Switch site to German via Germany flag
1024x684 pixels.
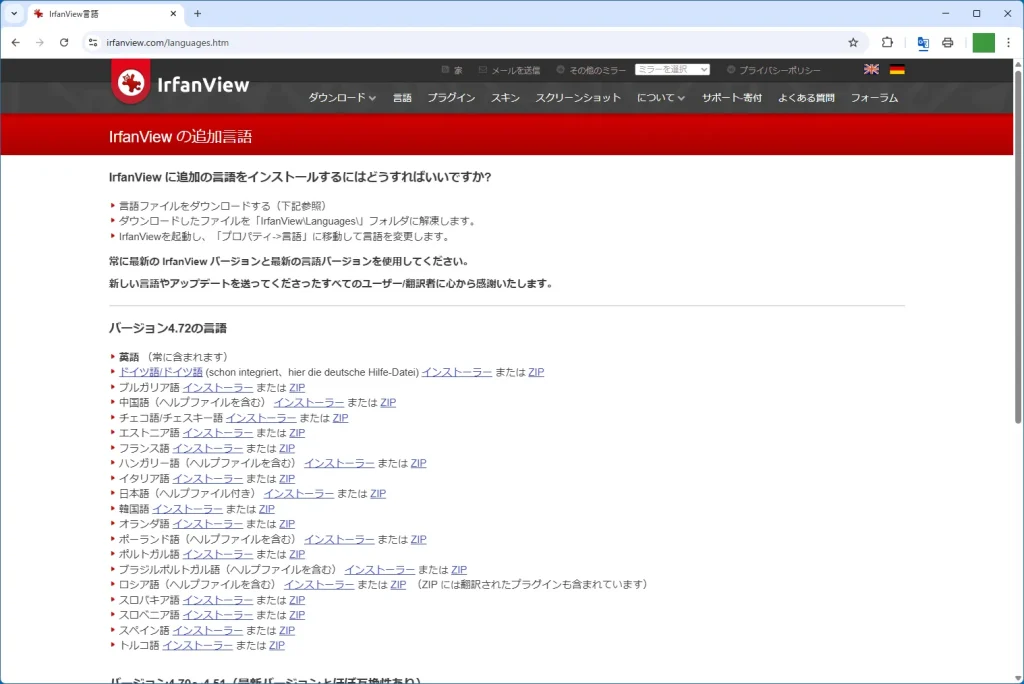(x=897, y=69)
